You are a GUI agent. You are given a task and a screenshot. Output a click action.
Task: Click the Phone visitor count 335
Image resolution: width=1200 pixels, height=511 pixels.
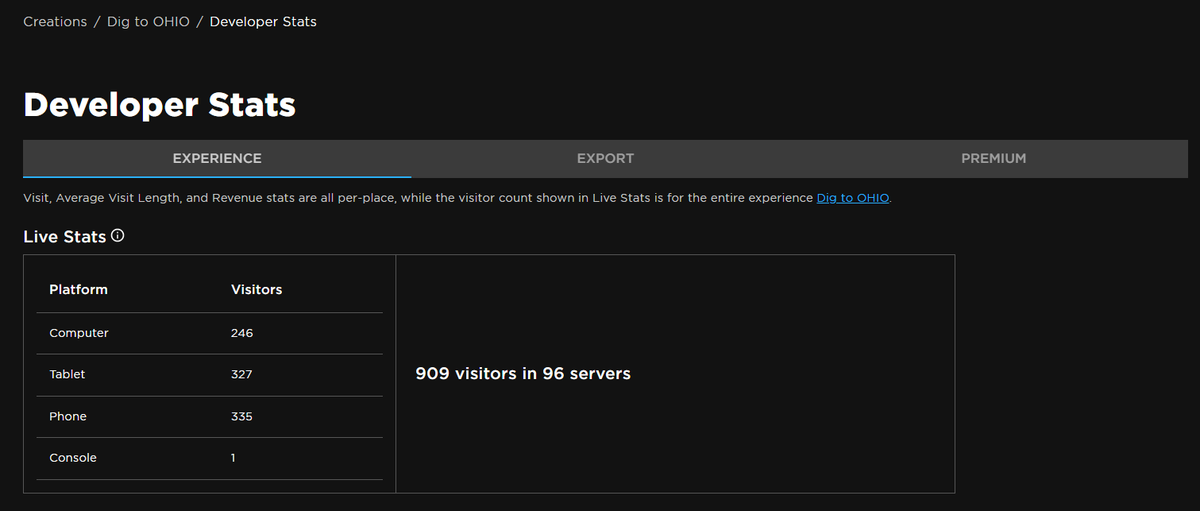[x=242, y=416]
